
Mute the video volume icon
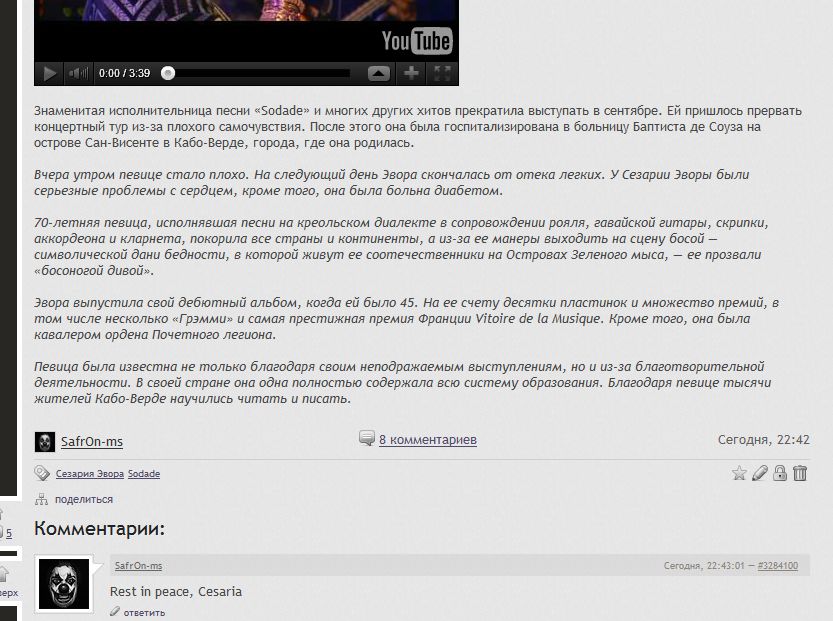78,73
